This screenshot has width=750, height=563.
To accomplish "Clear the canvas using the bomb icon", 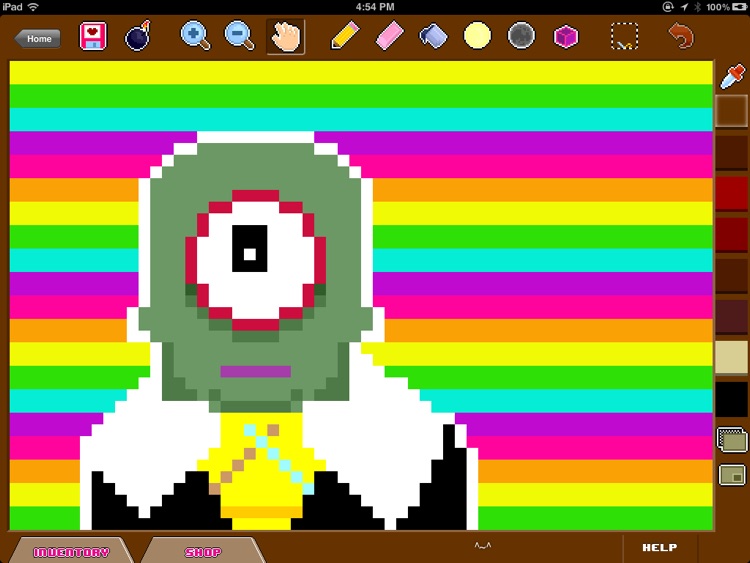I will click(x=138, y=36).
